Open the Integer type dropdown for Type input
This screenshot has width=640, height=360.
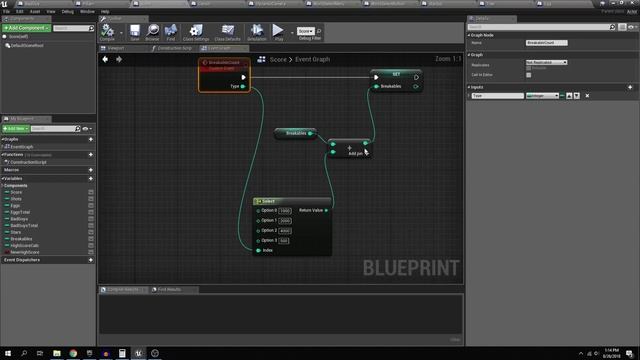(542, 96)
